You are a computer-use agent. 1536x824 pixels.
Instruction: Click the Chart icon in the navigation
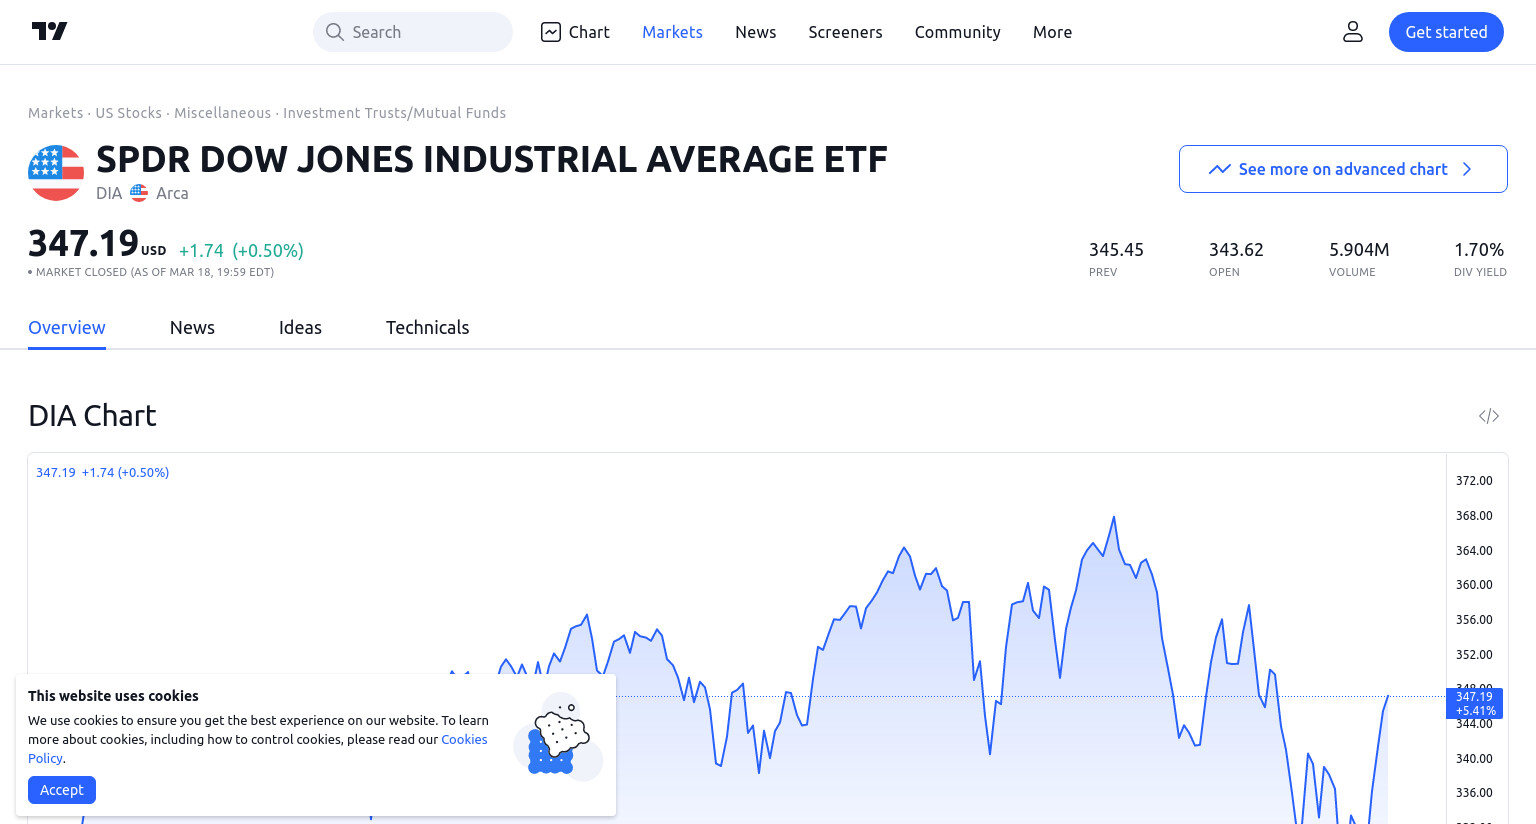point(551,32)
